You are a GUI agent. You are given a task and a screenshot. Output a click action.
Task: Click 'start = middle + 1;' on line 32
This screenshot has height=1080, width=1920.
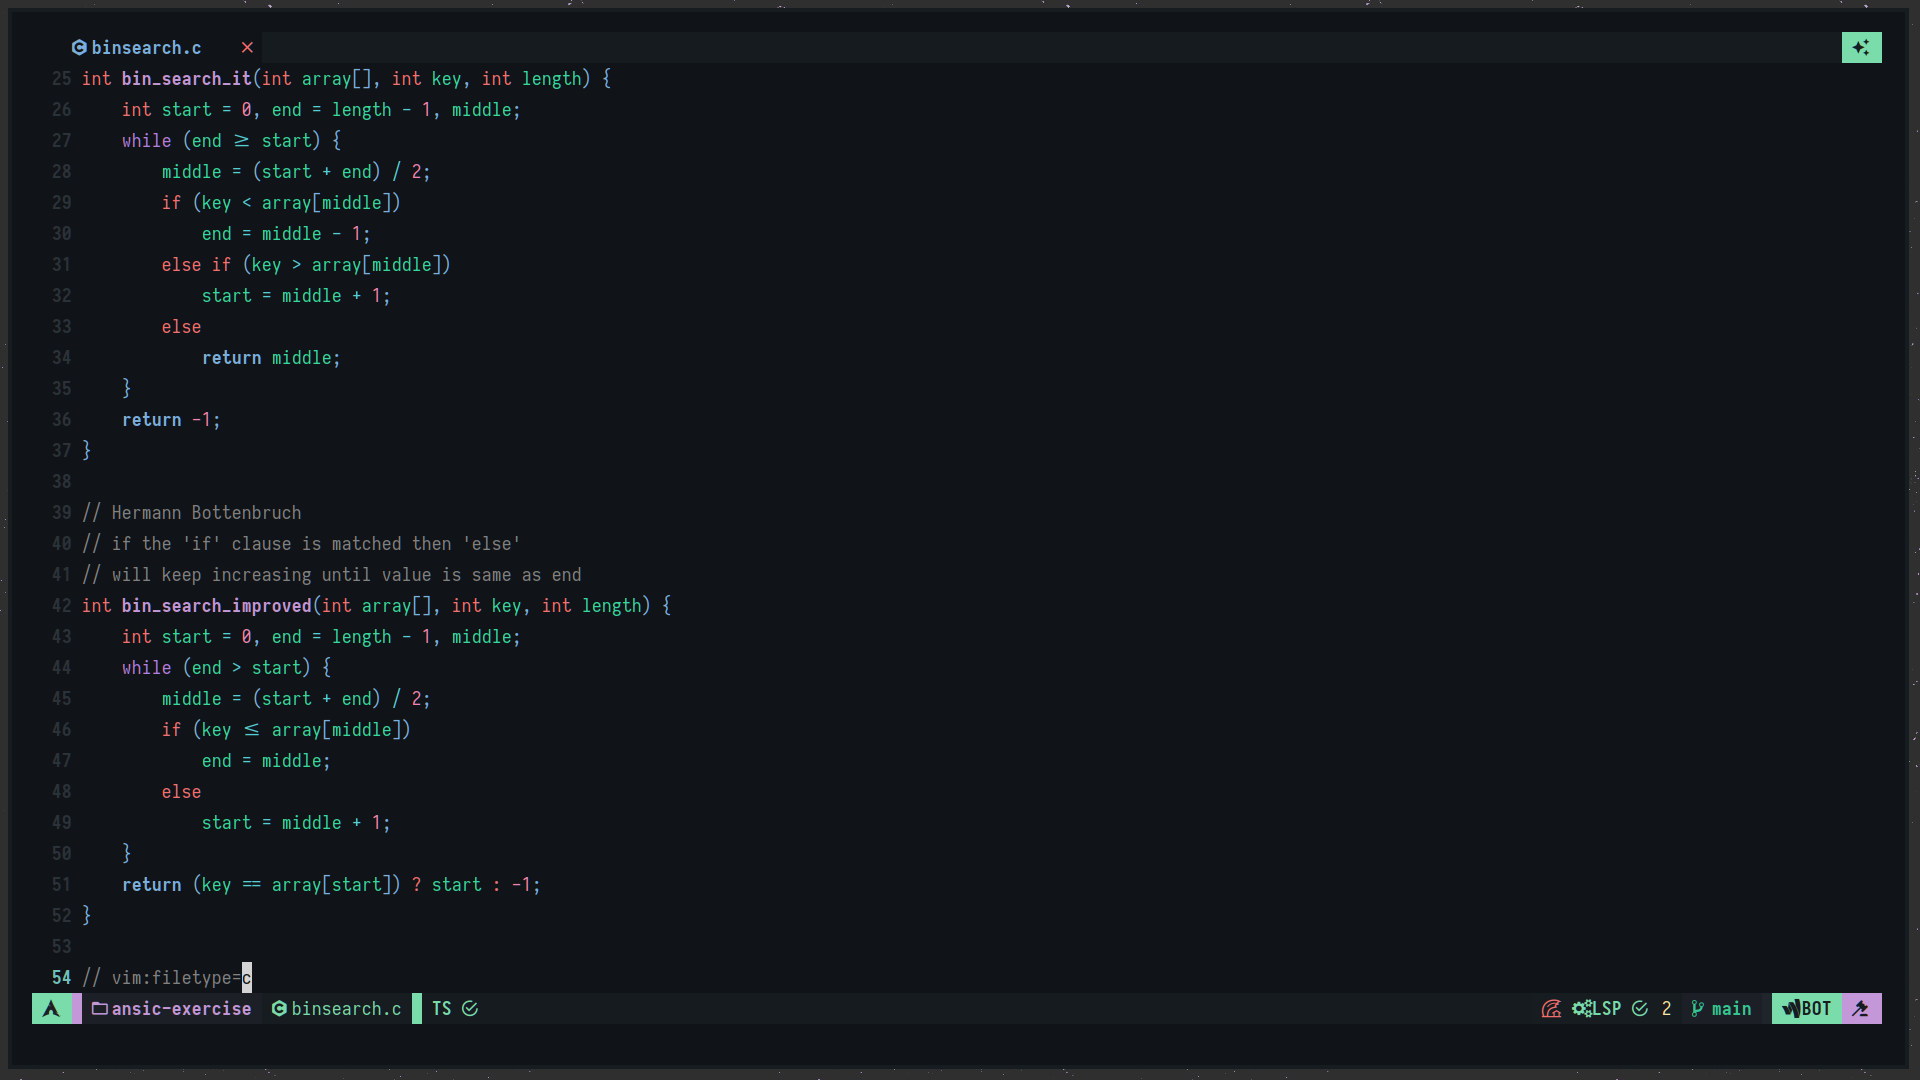pos(296,295)
